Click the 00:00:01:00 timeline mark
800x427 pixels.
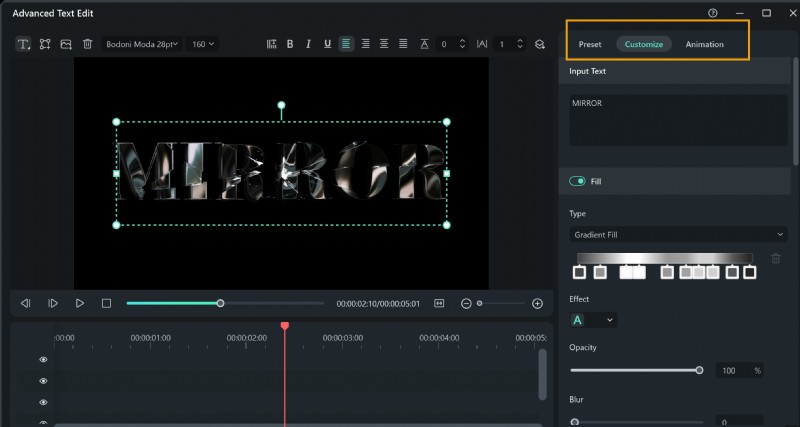pos(151,338)
